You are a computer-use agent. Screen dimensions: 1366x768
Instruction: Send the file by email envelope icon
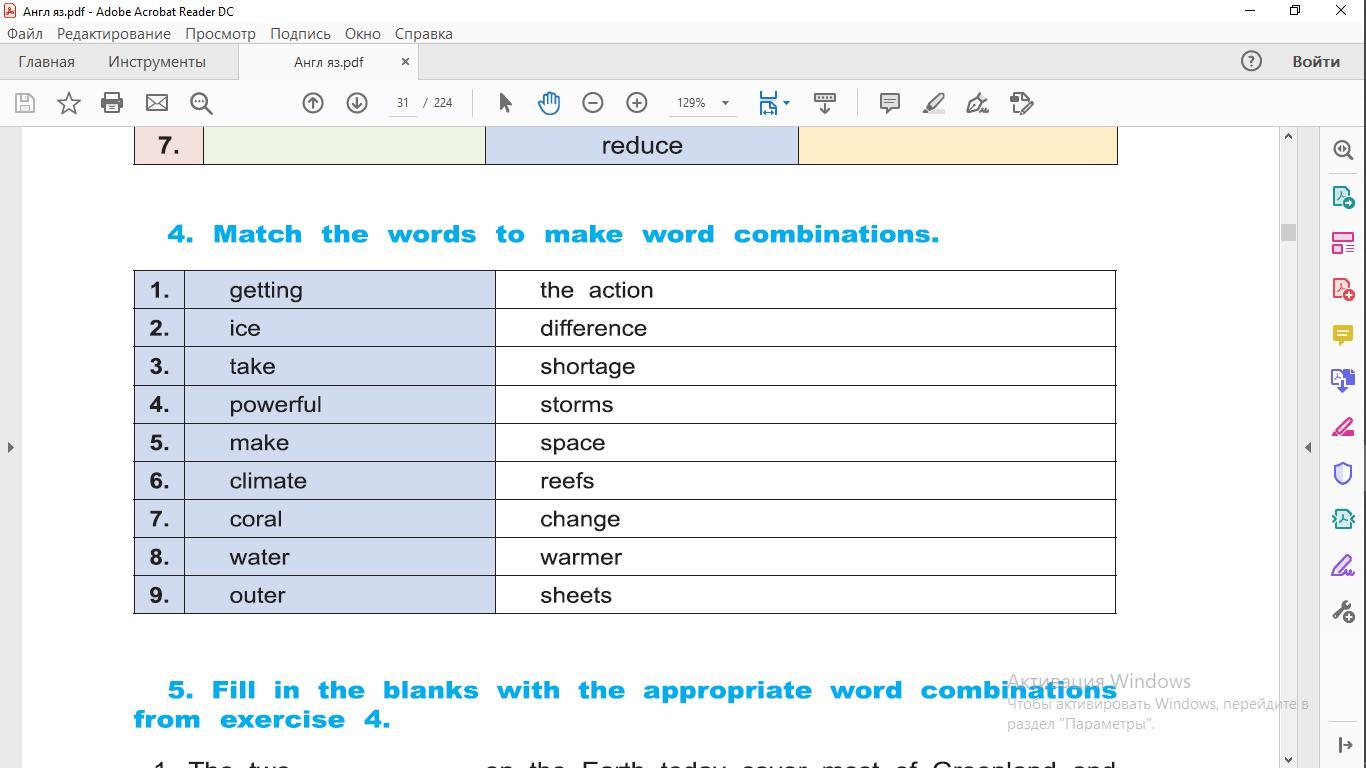[x=157, y=103]
